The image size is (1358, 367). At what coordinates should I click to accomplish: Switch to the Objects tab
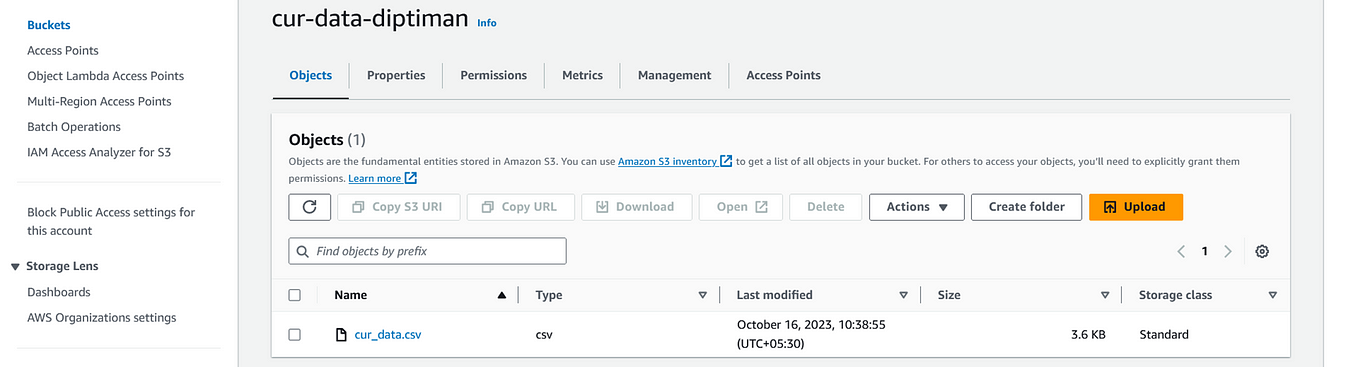(x=310, y=75)
